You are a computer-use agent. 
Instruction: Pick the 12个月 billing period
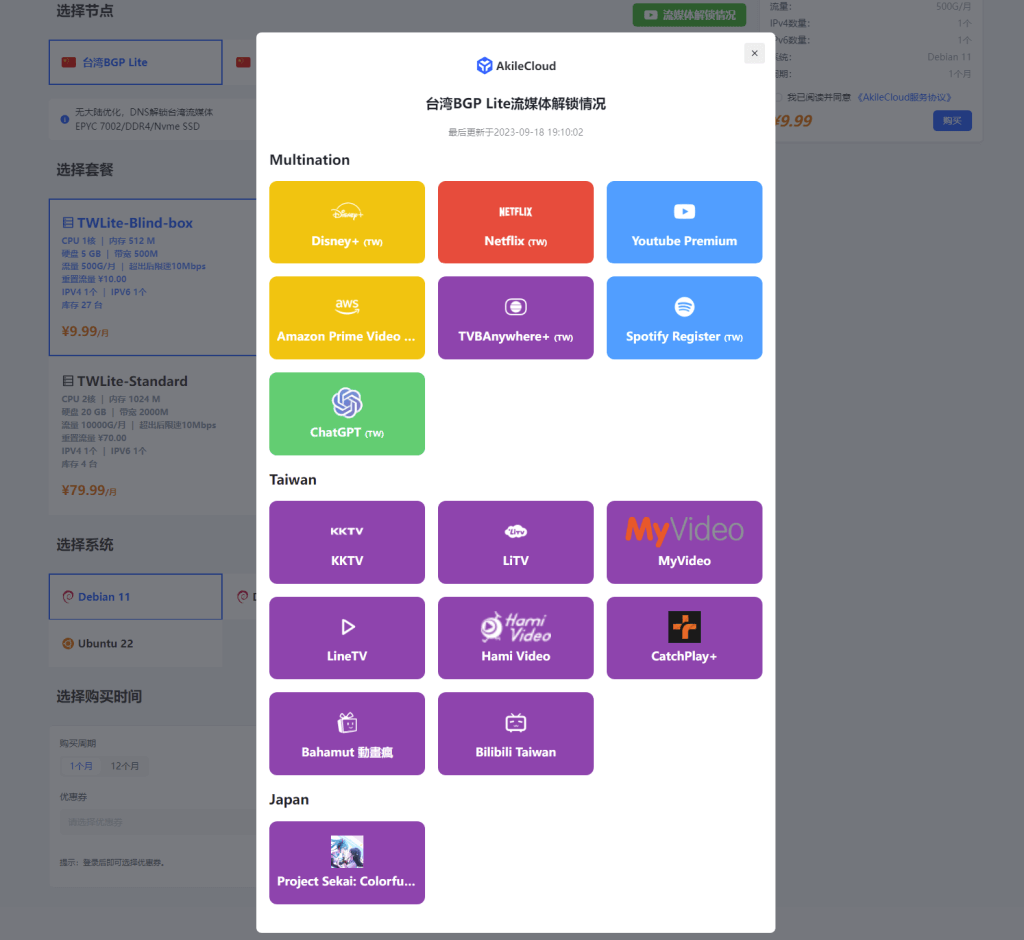pyautogui.click(x=125, y=766)
